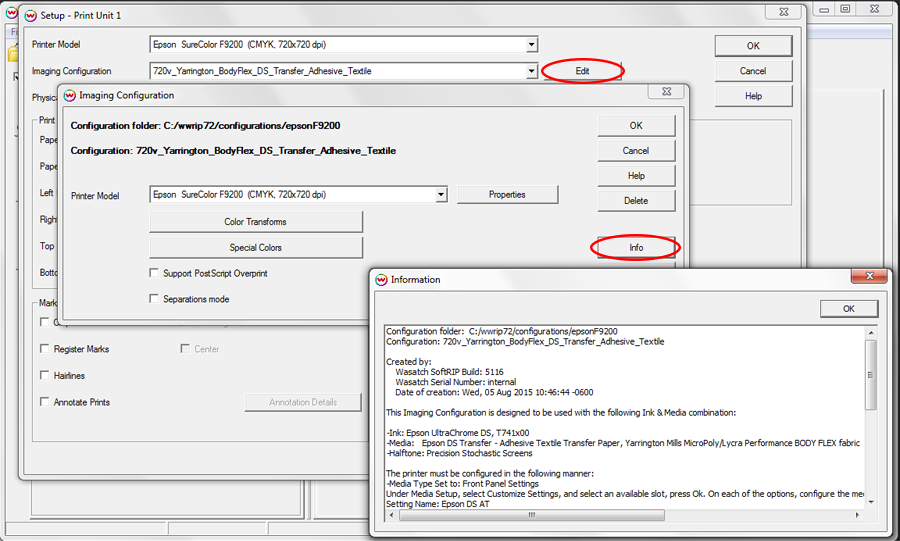900x541 pixels.
Task: Close the Imaging Configuration dialog
Action: (666, 91)
